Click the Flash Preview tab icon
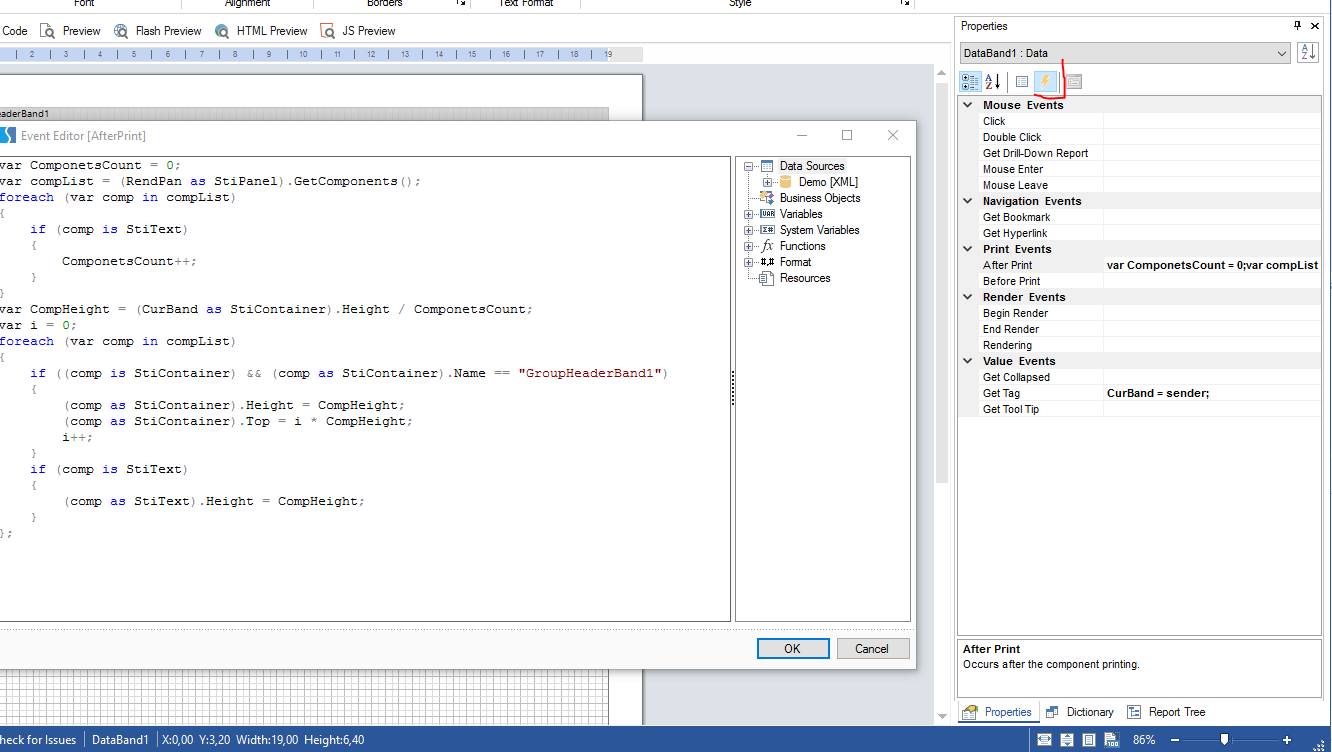 pos(121,31)
